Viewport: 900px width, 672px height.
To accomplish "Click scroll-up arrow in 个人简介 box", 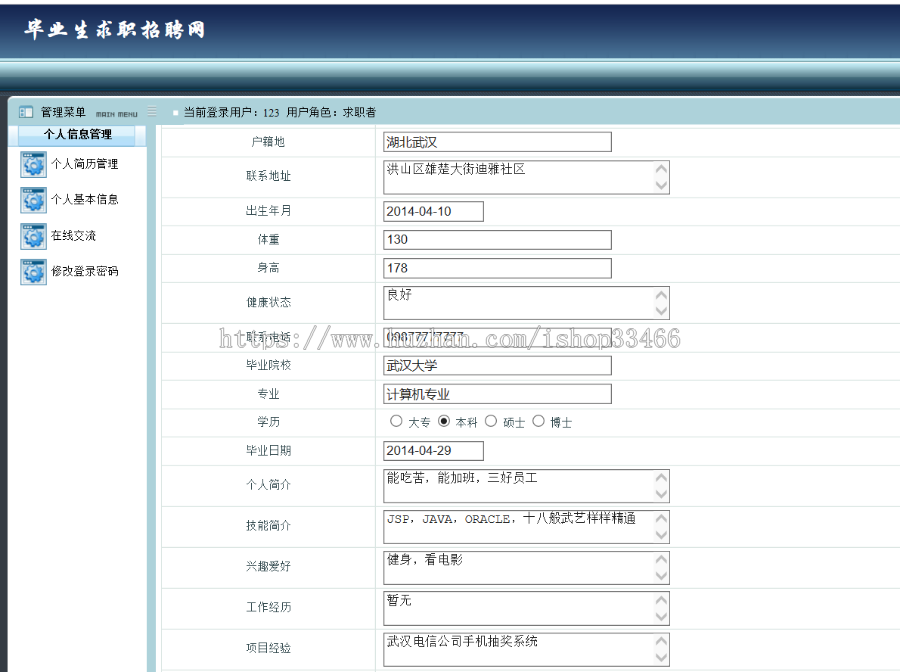I will point(661,477).
